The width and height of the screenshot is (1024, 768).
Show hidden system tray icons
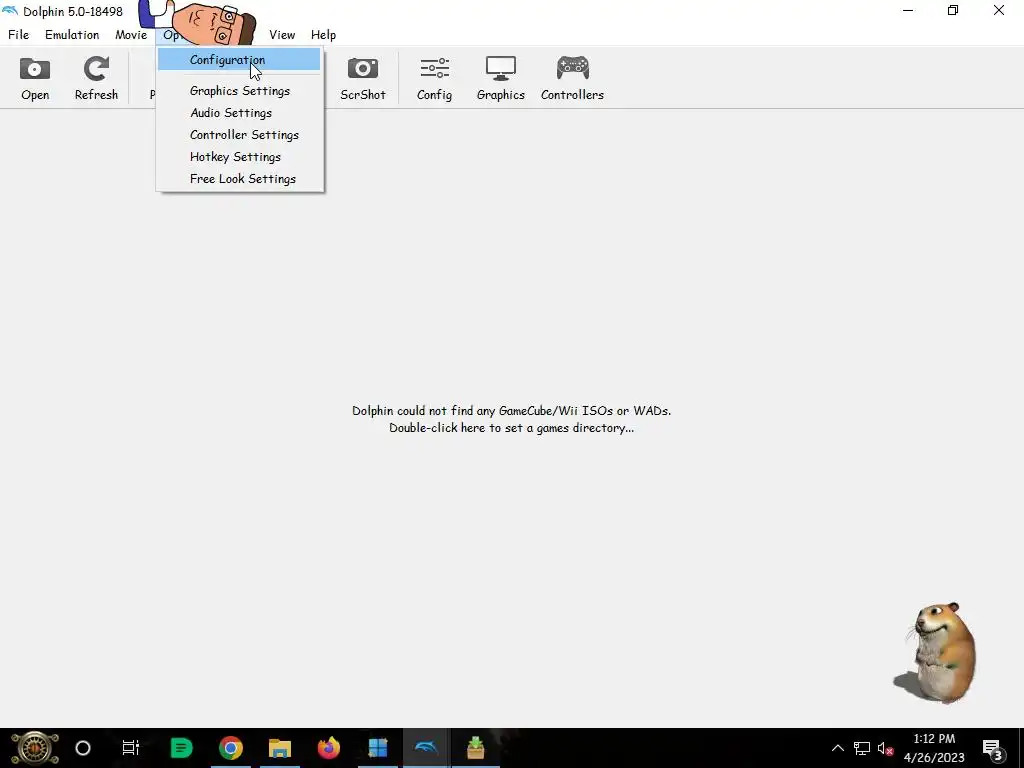(837, 748)
